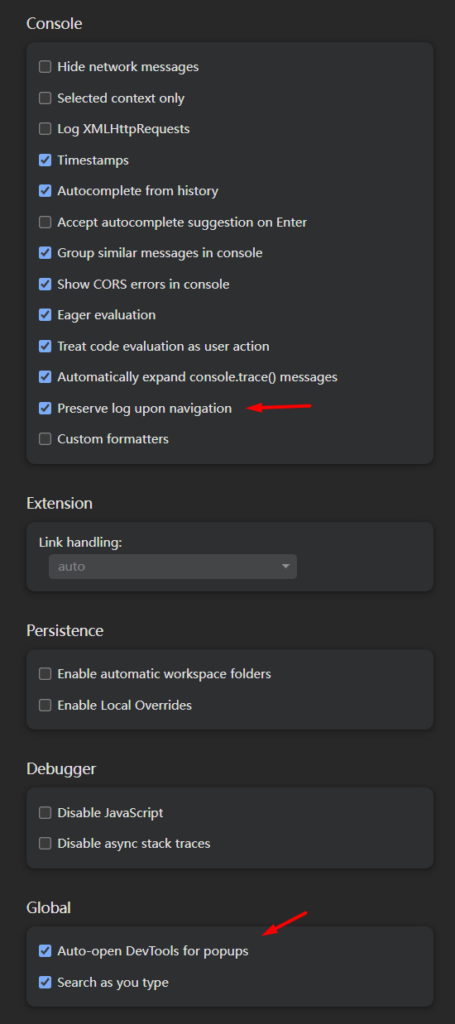
Task: Enable automatic workspace folders
Action: click(x=45, y=673)
